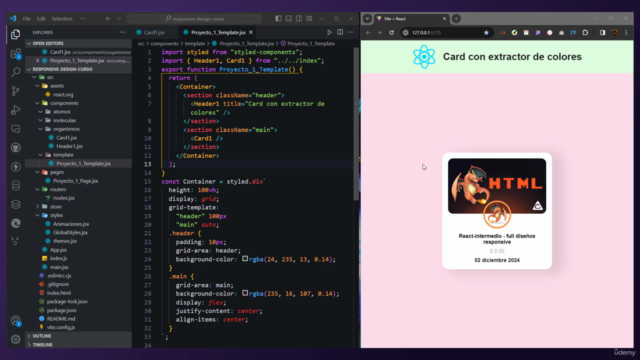This screenshot has height=360, width=640.
Task: Click breadcrumb item components
Action: [164, 43]
